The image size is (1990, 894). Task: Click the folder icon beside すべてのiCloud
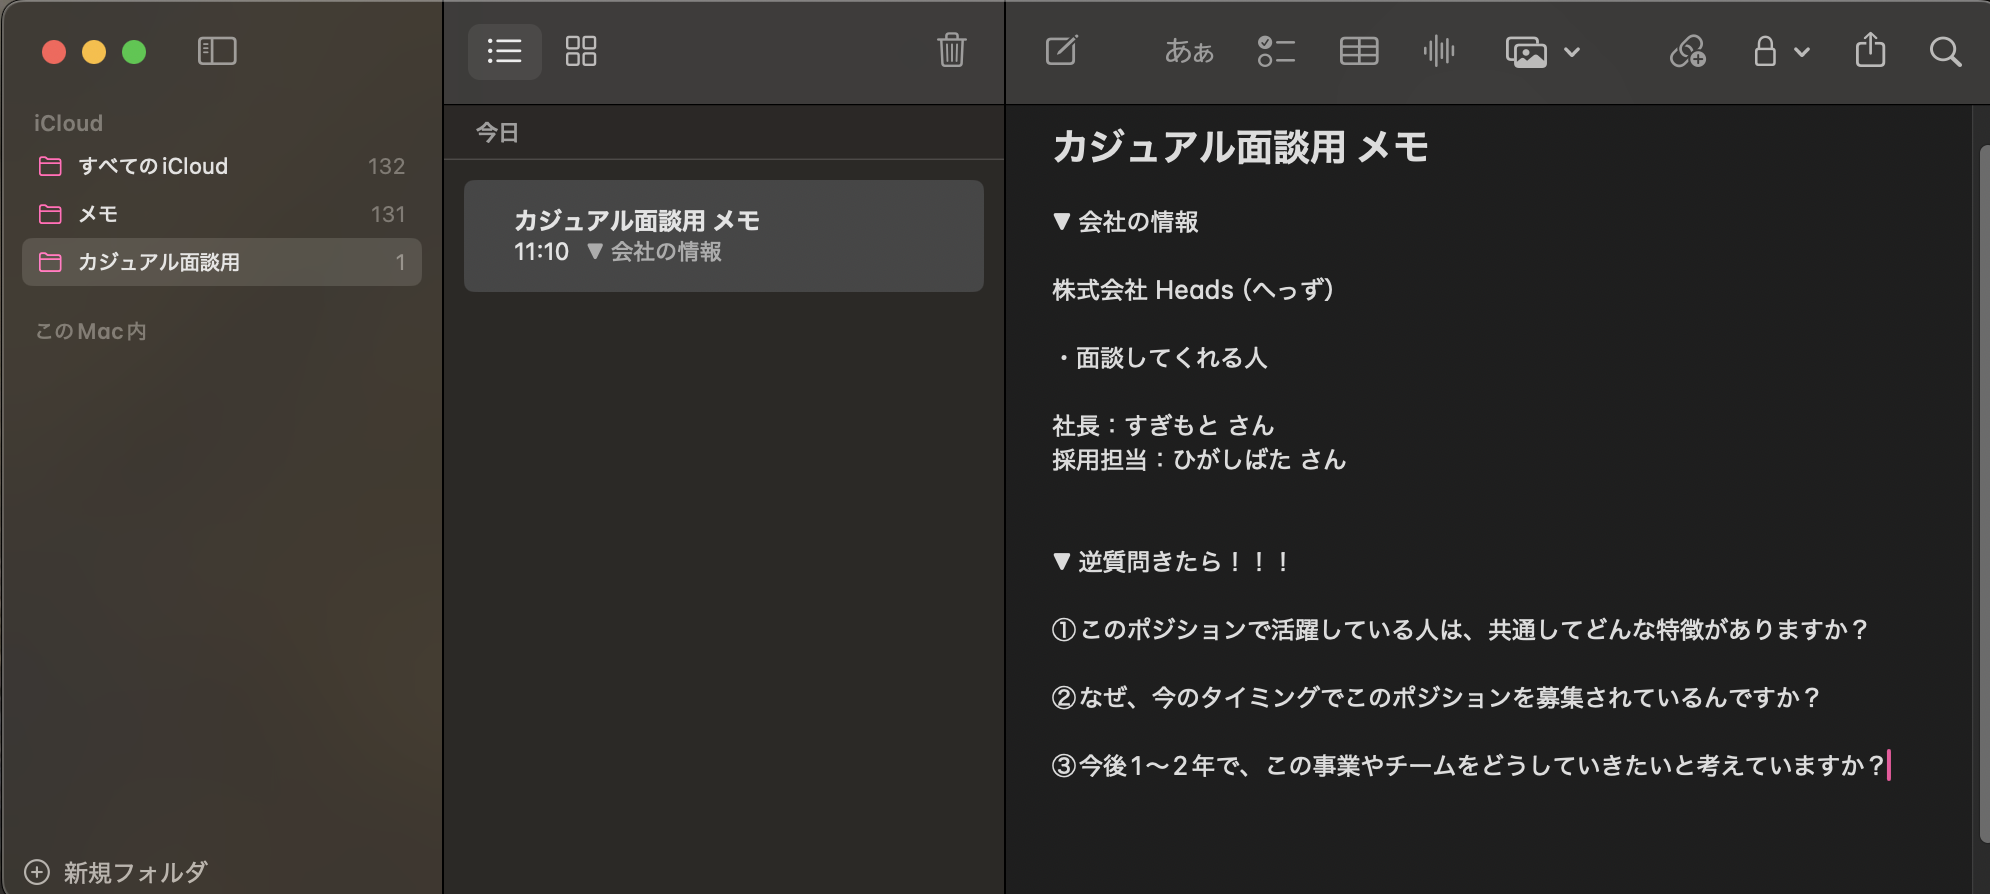point(50,166)
